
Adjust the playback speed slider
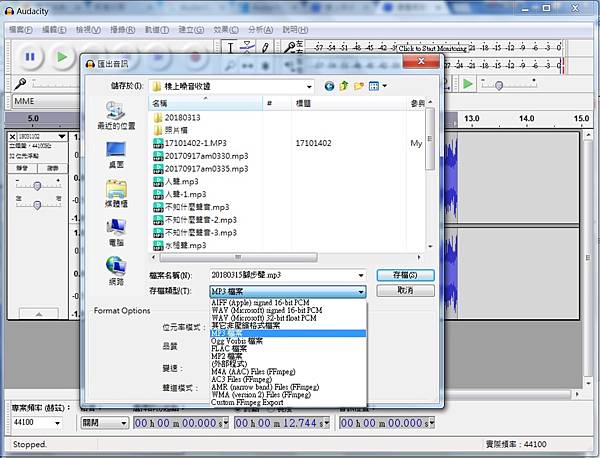pyautogui.click(x=499, y=85)
